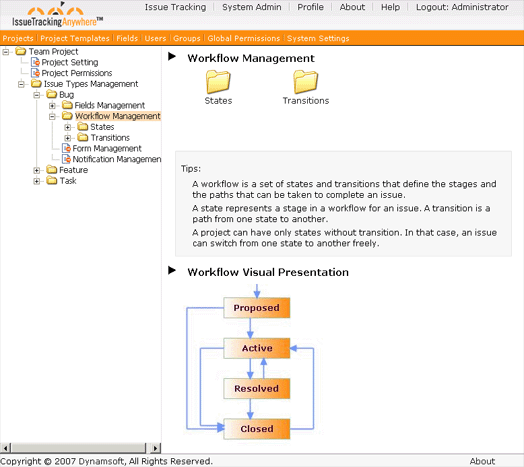Click the Notification Management page icon
524x467 pixels.
coord(67,159)
